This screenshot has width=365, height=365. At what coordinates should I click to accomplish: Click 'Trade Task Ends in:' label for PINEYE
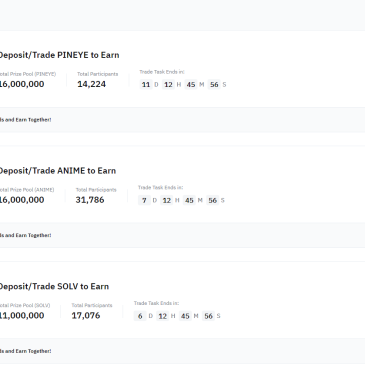click(162, 72)
